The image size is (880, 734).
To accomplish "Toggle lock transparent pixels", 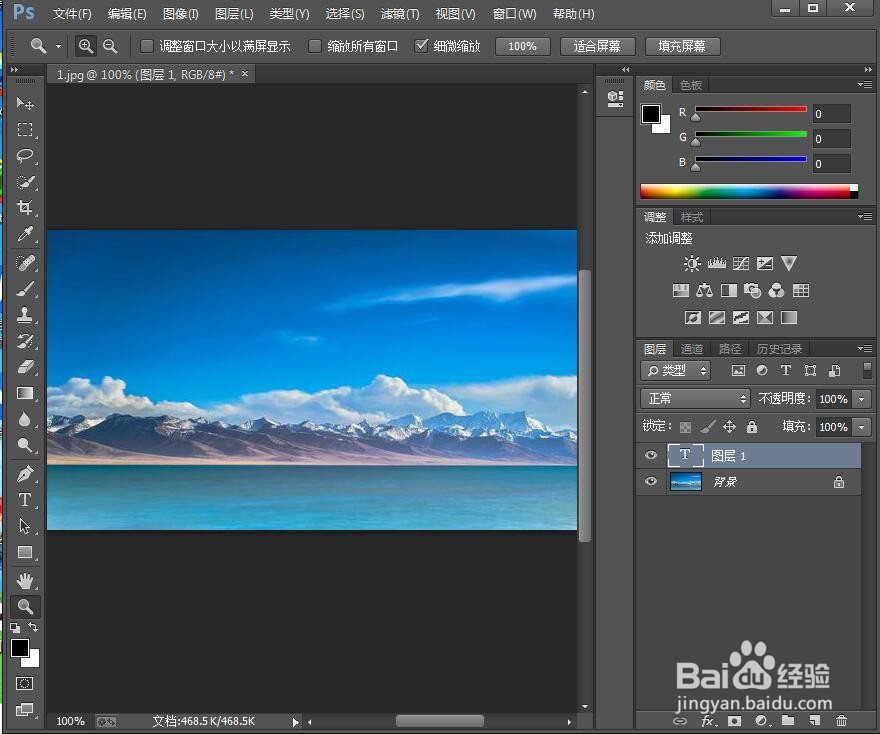I will [x=685, y=427].
